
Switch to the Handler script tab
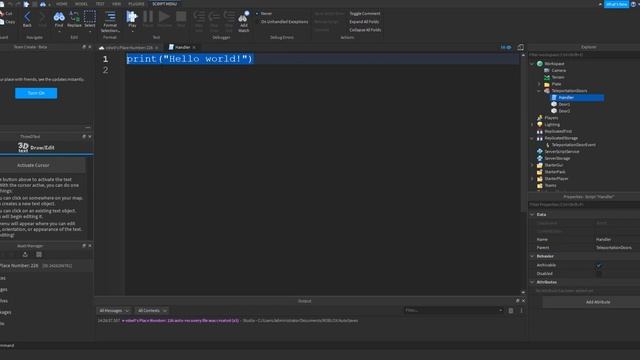(x=182, y=47)
